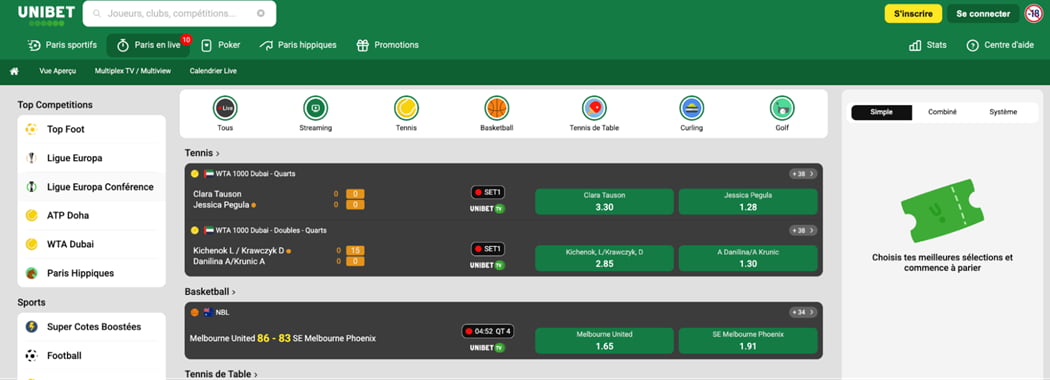Select Système bet type tab
Screen dimensions: 1050x380
(1002, 113)
